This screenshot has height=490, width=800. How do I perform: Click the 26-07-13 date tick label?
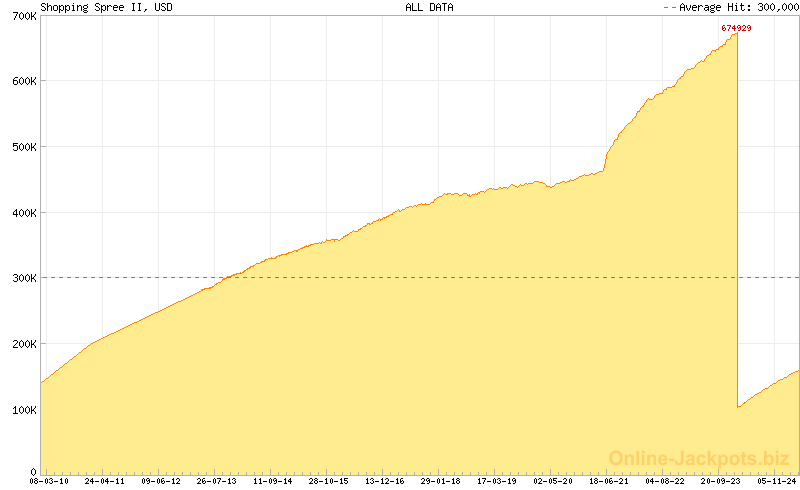217,481
